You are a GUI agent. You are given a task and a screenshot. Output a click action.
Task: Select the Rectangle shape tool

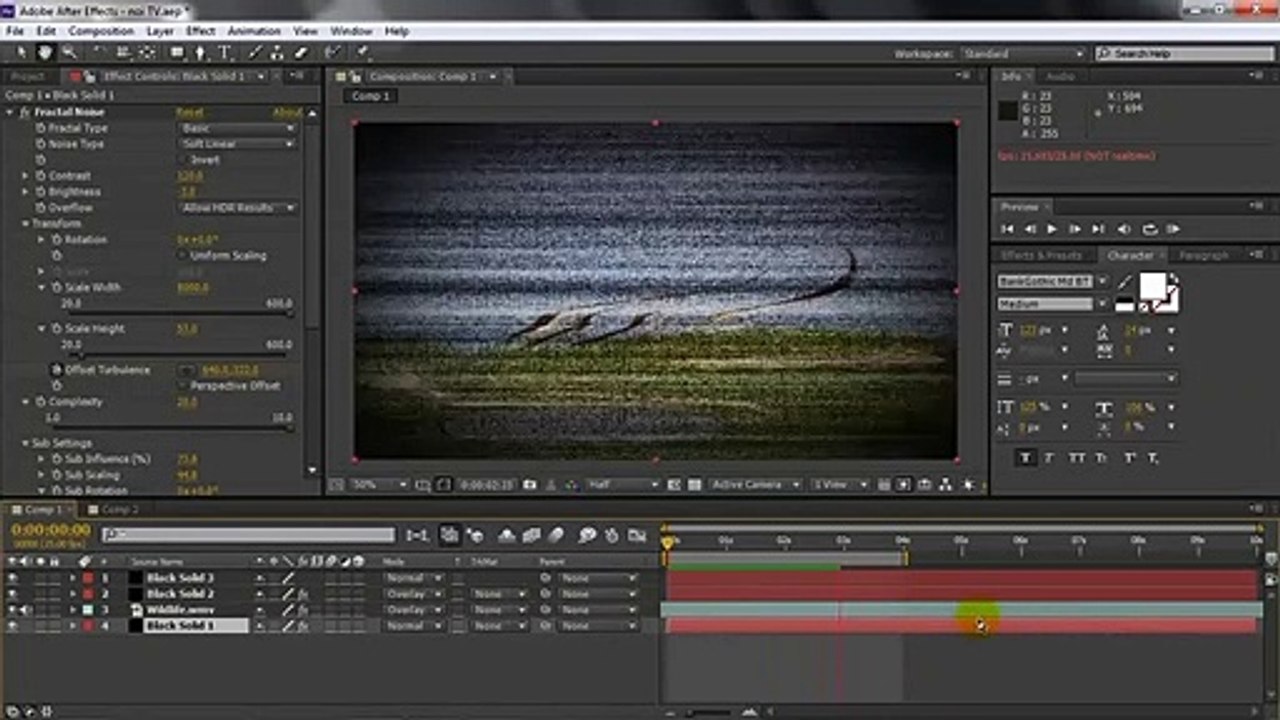tap(177, 52)
